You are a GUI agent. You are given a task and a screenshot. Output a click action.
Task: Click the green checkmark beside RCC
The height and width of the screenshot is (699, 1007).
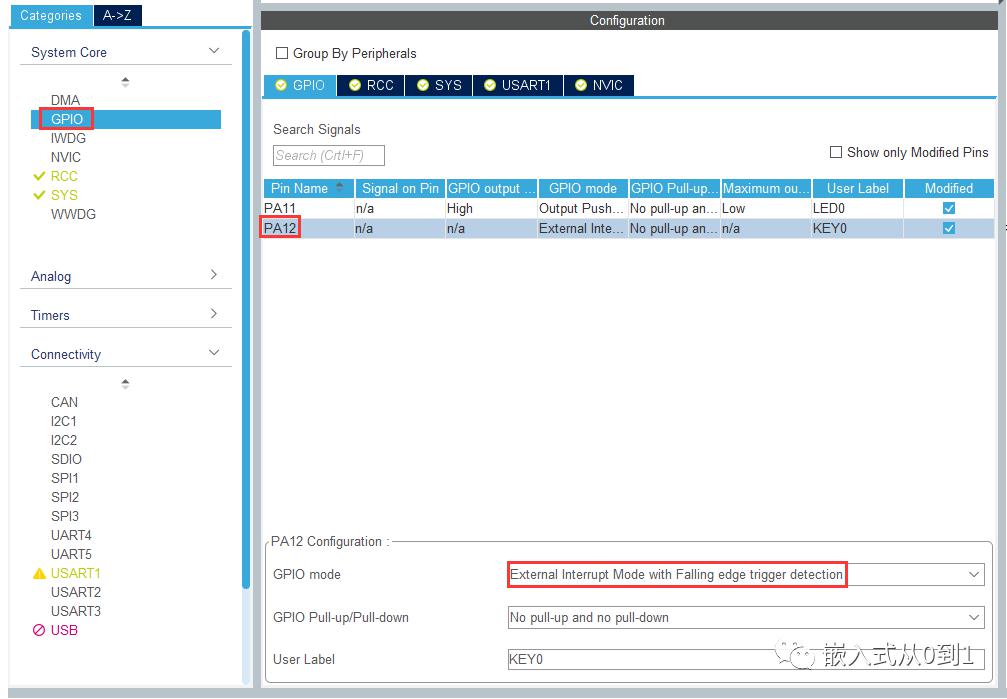point(39,176)
